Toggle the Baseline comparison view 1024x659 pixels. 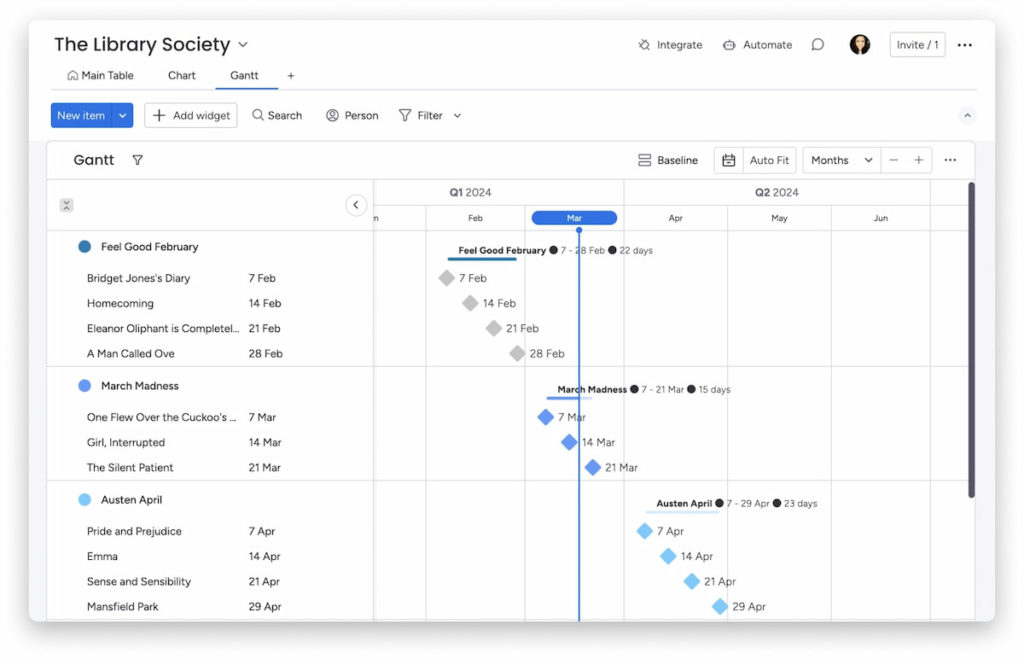[667, 160]
